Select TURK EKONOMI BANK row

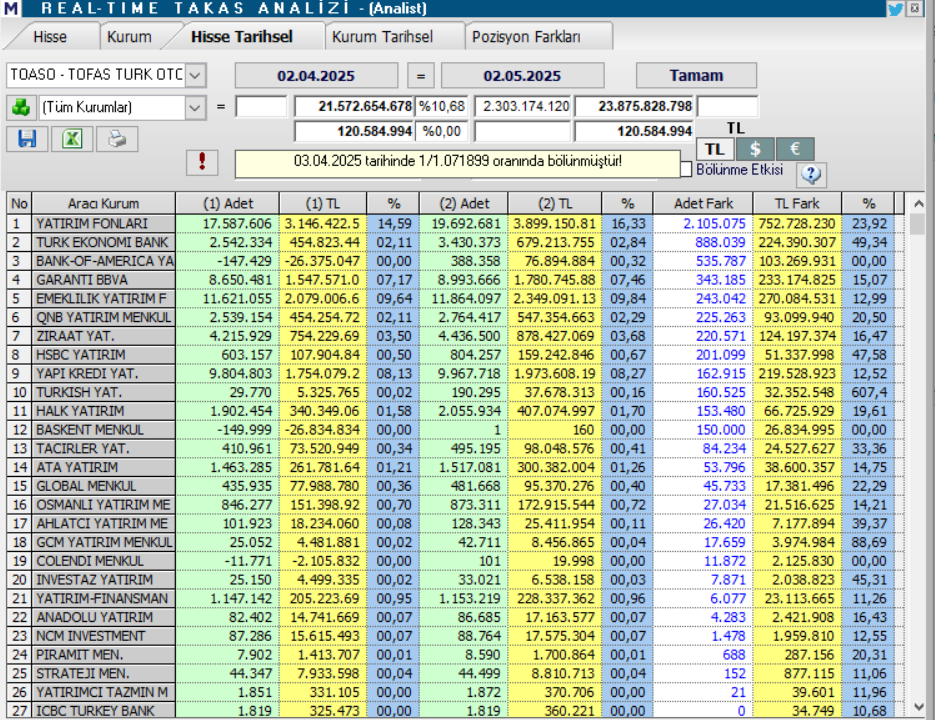pos(456,242)
